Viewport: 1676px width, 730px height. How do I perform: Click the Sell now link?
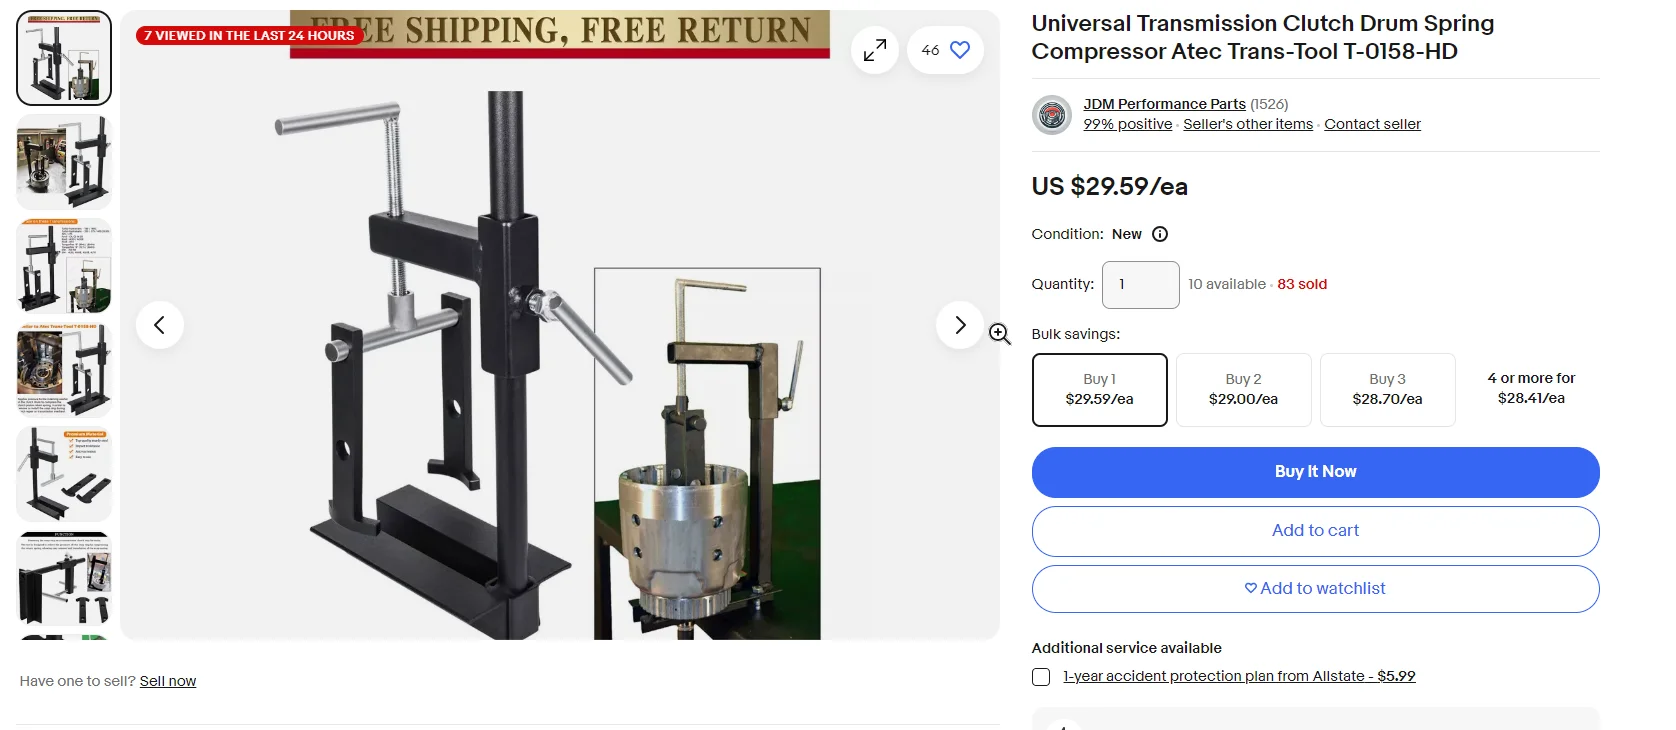pyautogui.click(x=168, y=681)
